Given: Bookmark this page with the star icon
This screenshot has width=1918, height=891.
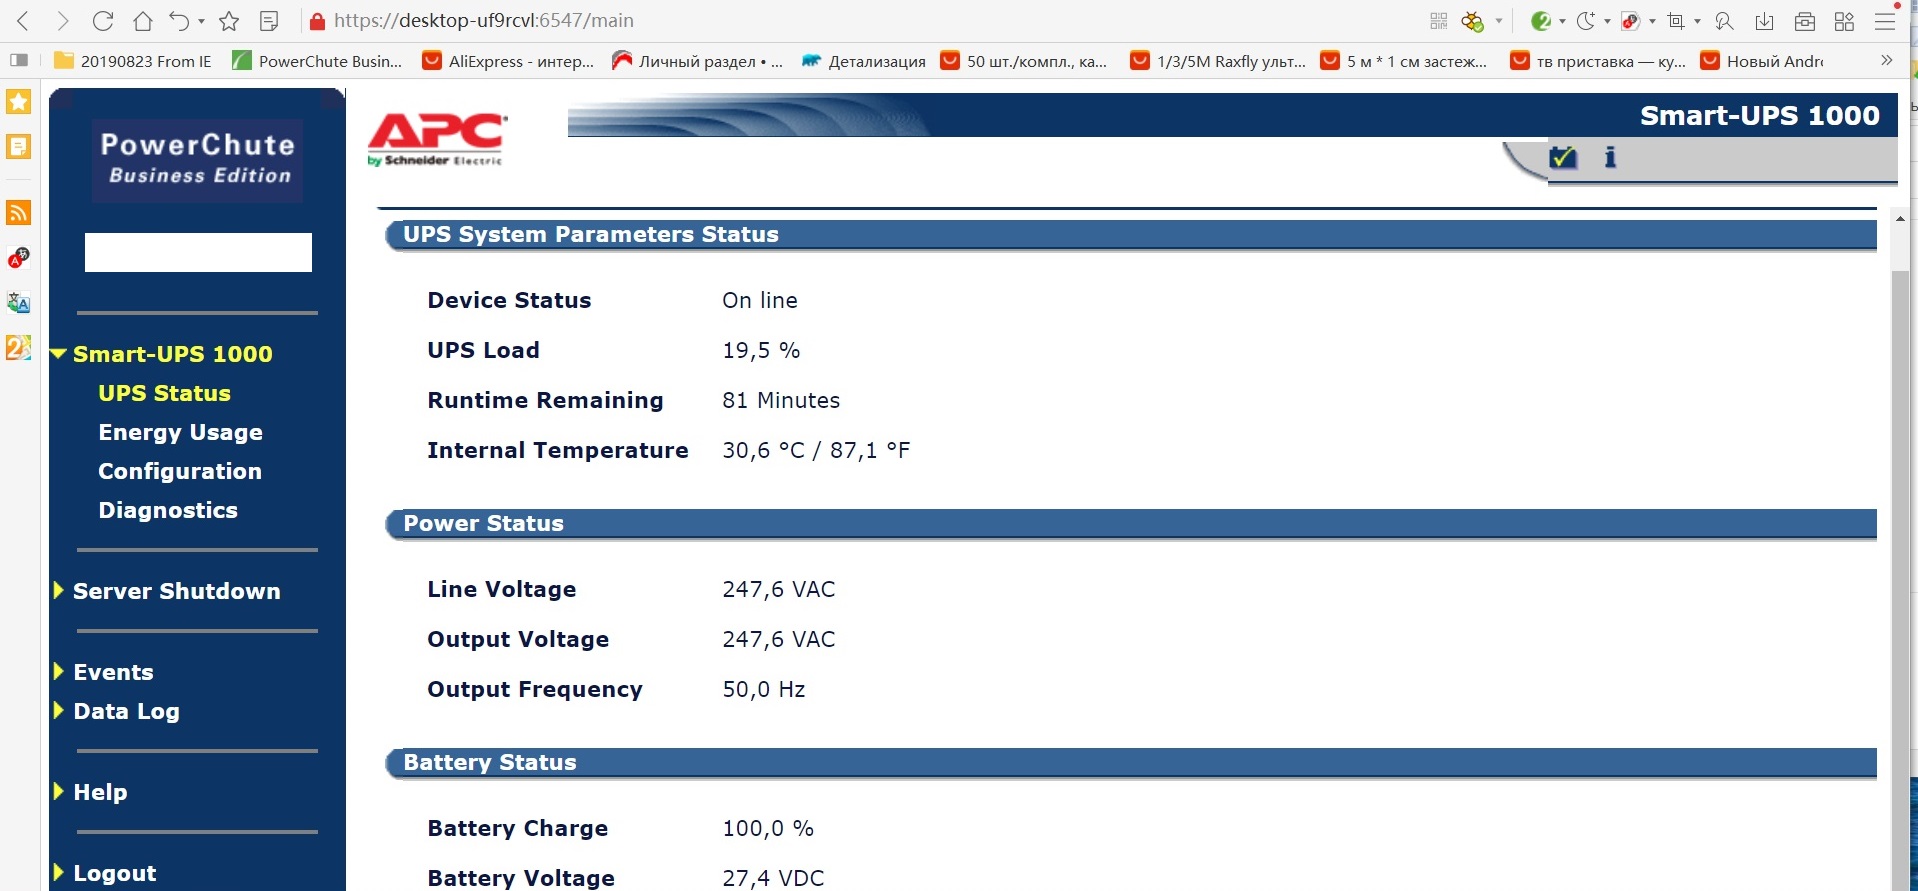Looking at the screenshot, I should click(x=229, y=21).
